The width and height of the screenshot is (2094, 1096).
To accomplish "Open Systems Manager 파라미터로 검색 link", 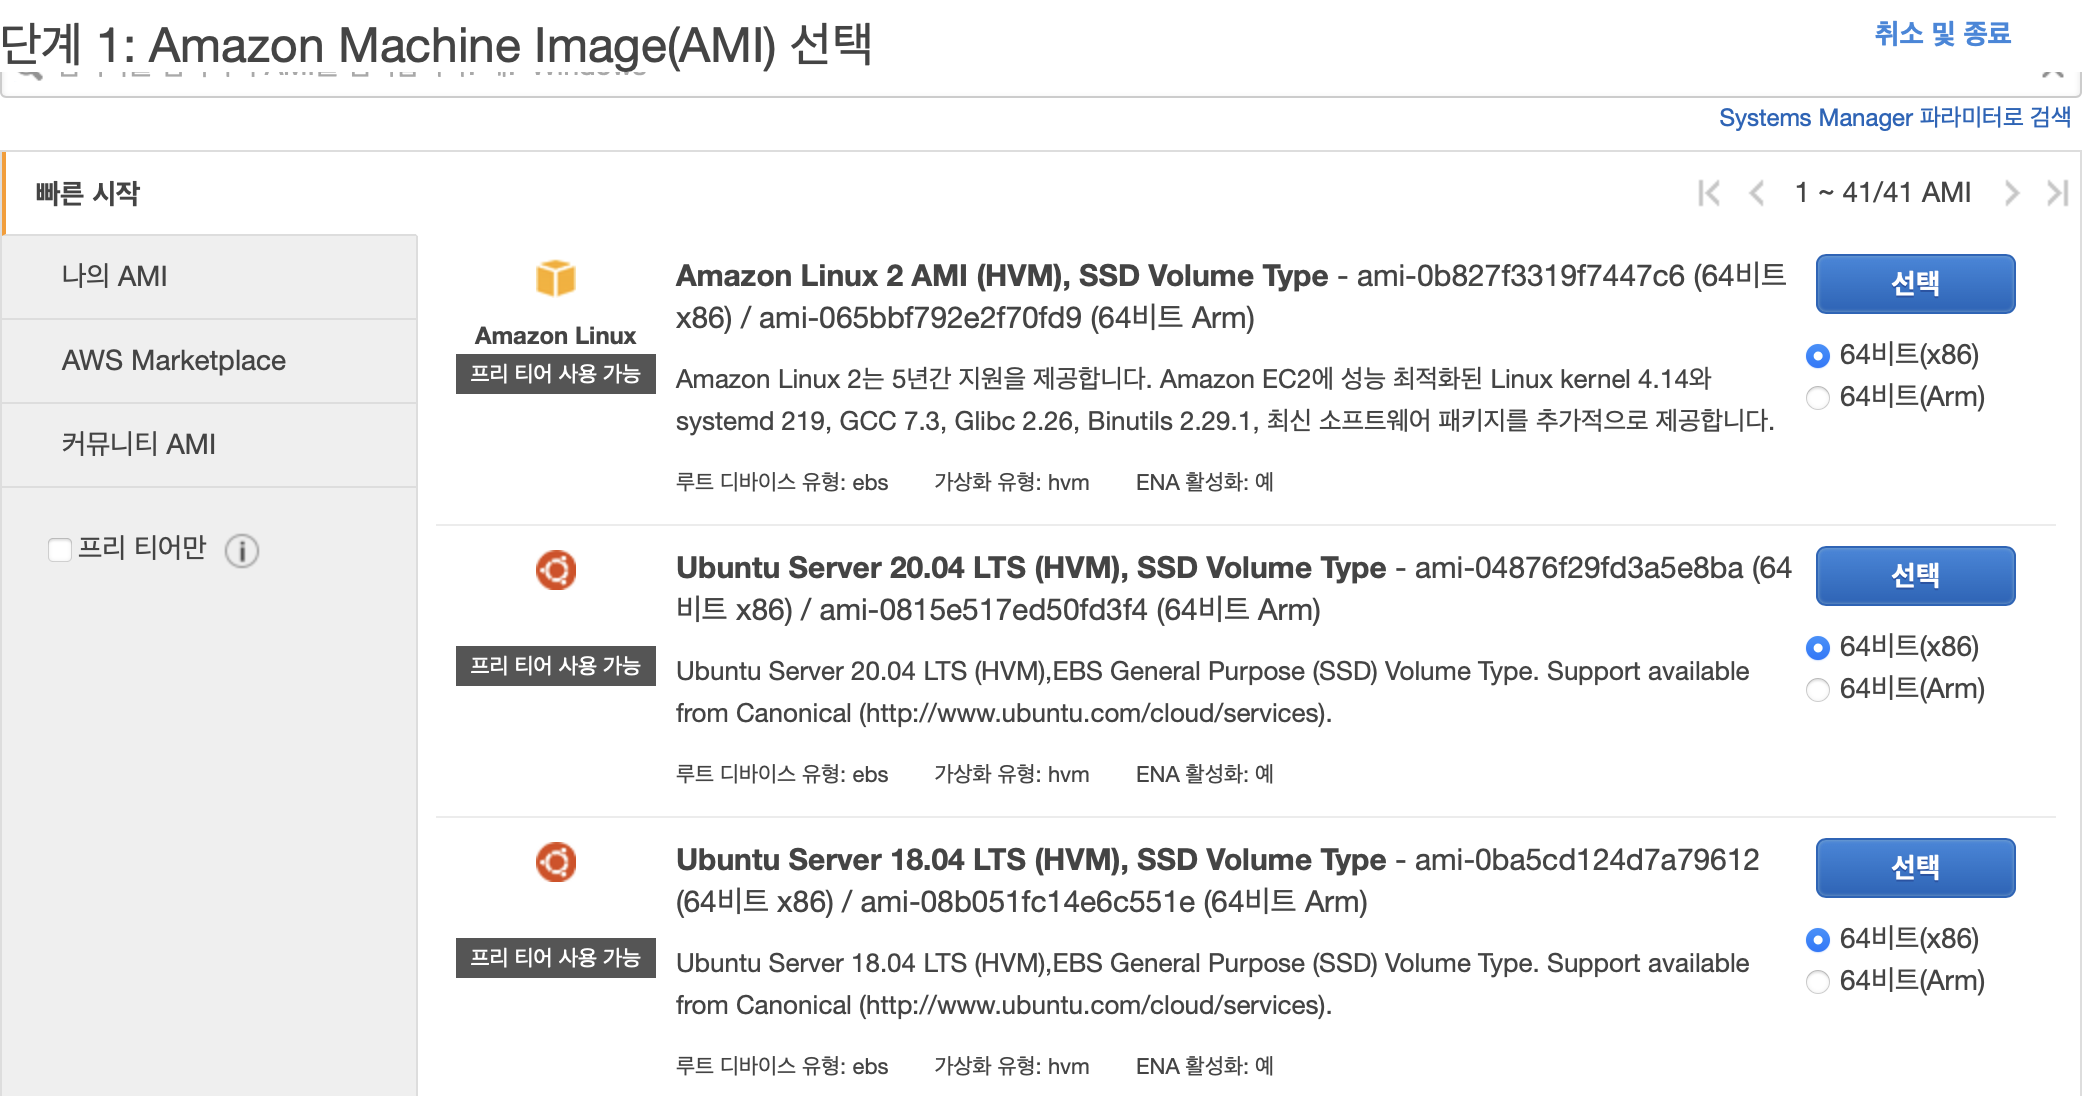I will coord(1895,117).
